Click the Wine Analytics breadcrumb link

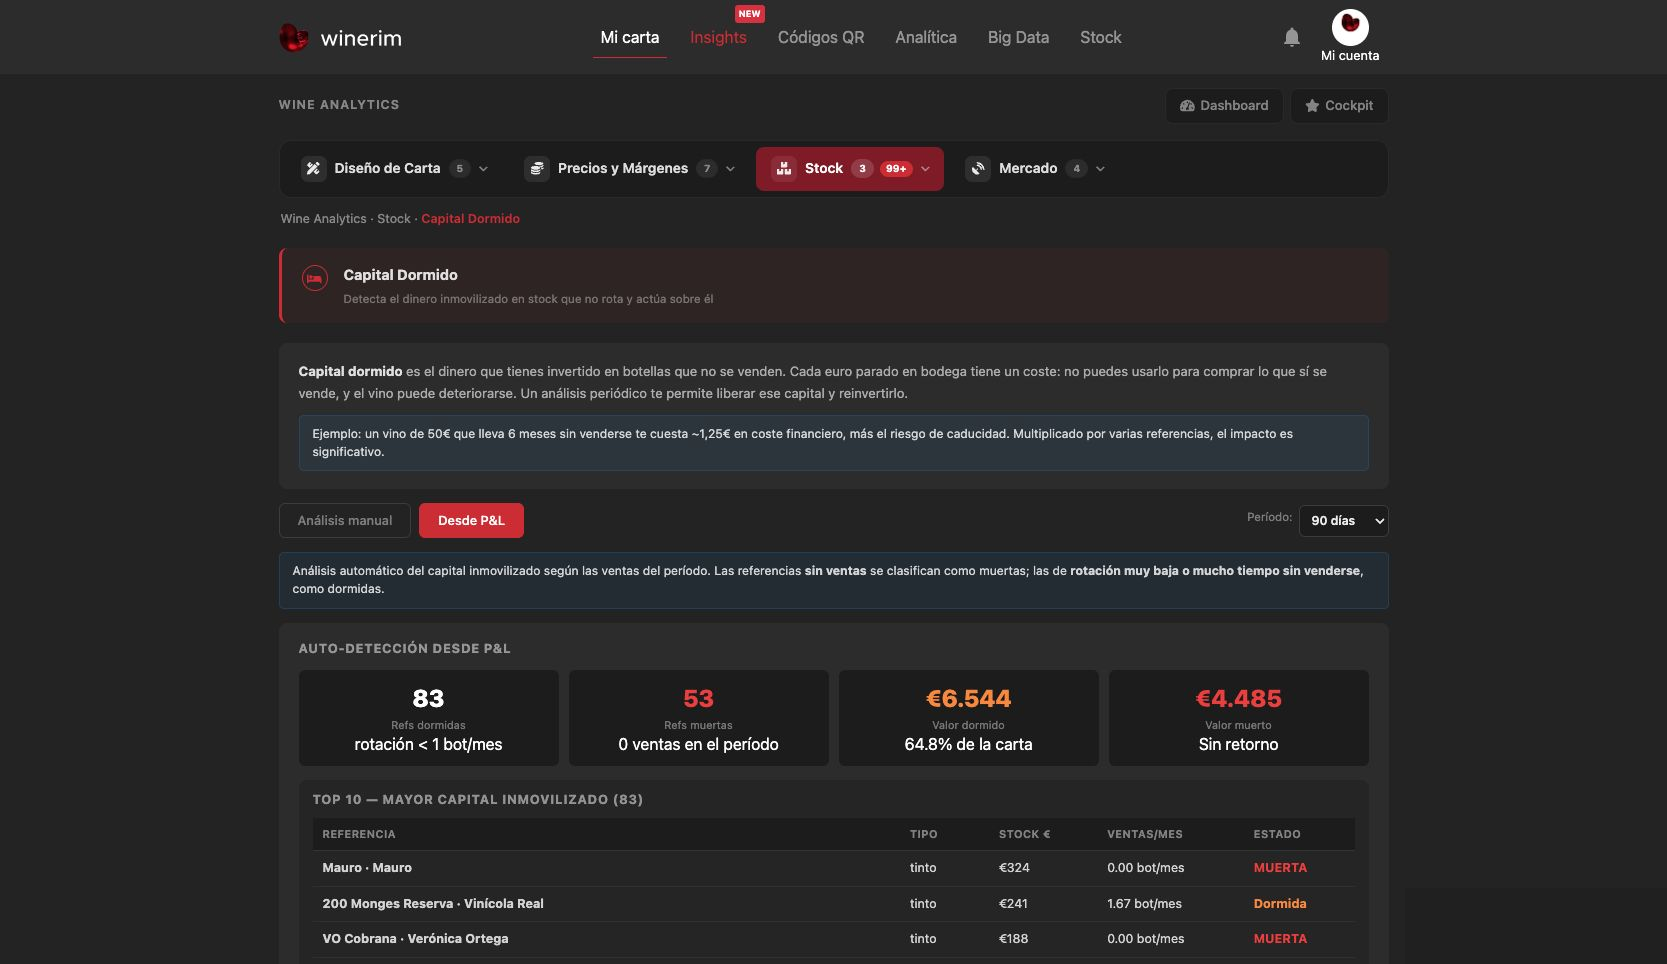point(323,219)
